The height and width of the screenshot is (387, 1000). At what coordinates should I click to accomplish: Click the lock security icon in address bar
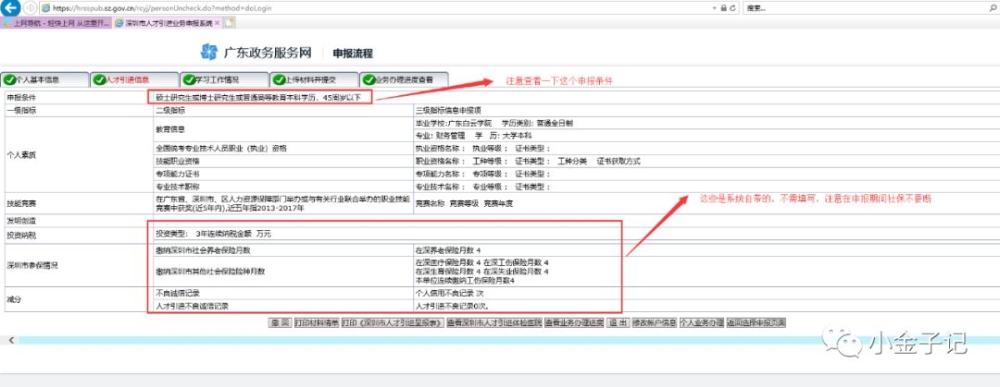[724, 8]
